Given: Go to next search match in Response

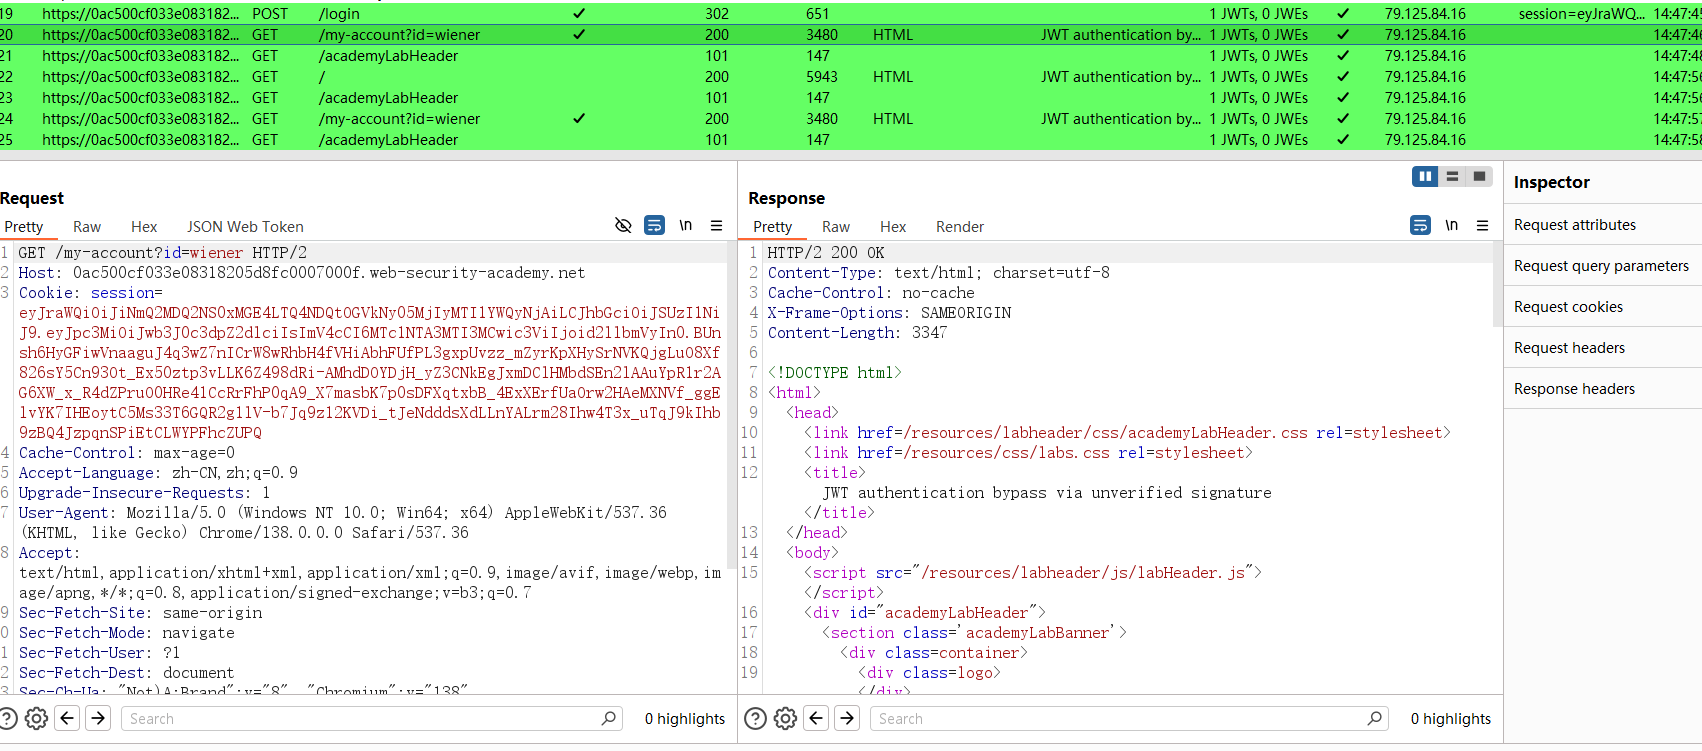Looking at the screenshot, I should [847, 718].
